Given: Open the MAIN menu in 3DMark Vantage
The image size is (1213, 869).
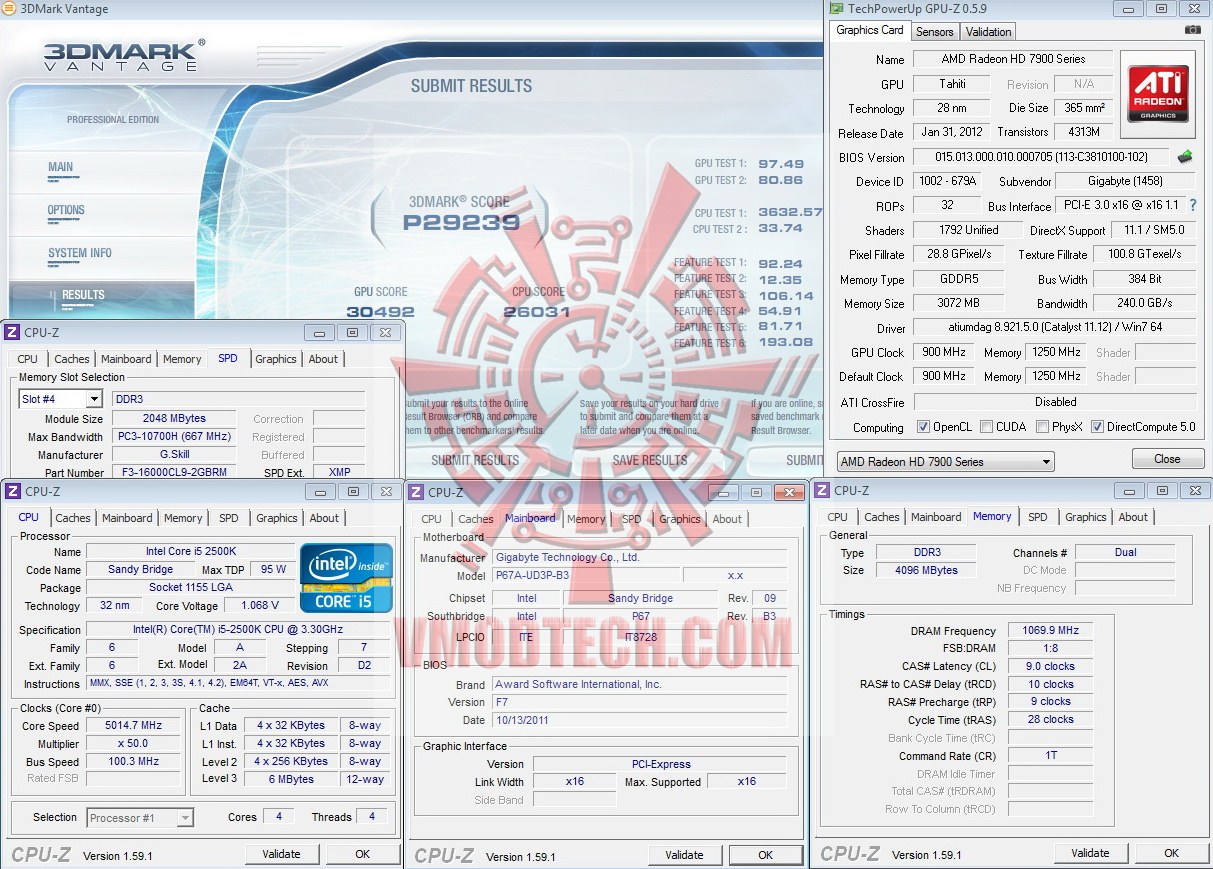Looking at the screenshot, I should (x=61, y=168).
